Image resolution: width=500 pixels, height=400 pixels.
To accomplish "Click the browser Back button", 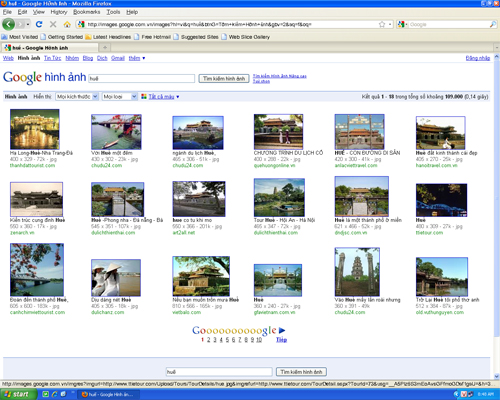I will point(8,24).
